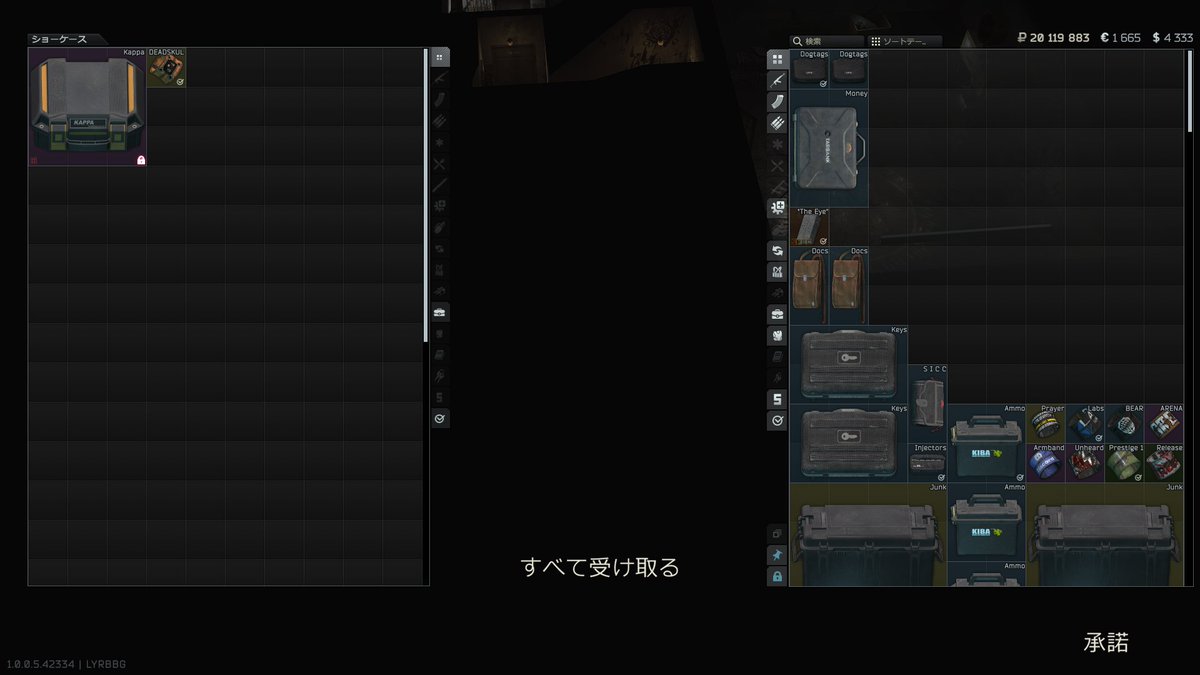The image size is (1200, 675).
Task: Open the S I C C pouch
Action: 928,404
